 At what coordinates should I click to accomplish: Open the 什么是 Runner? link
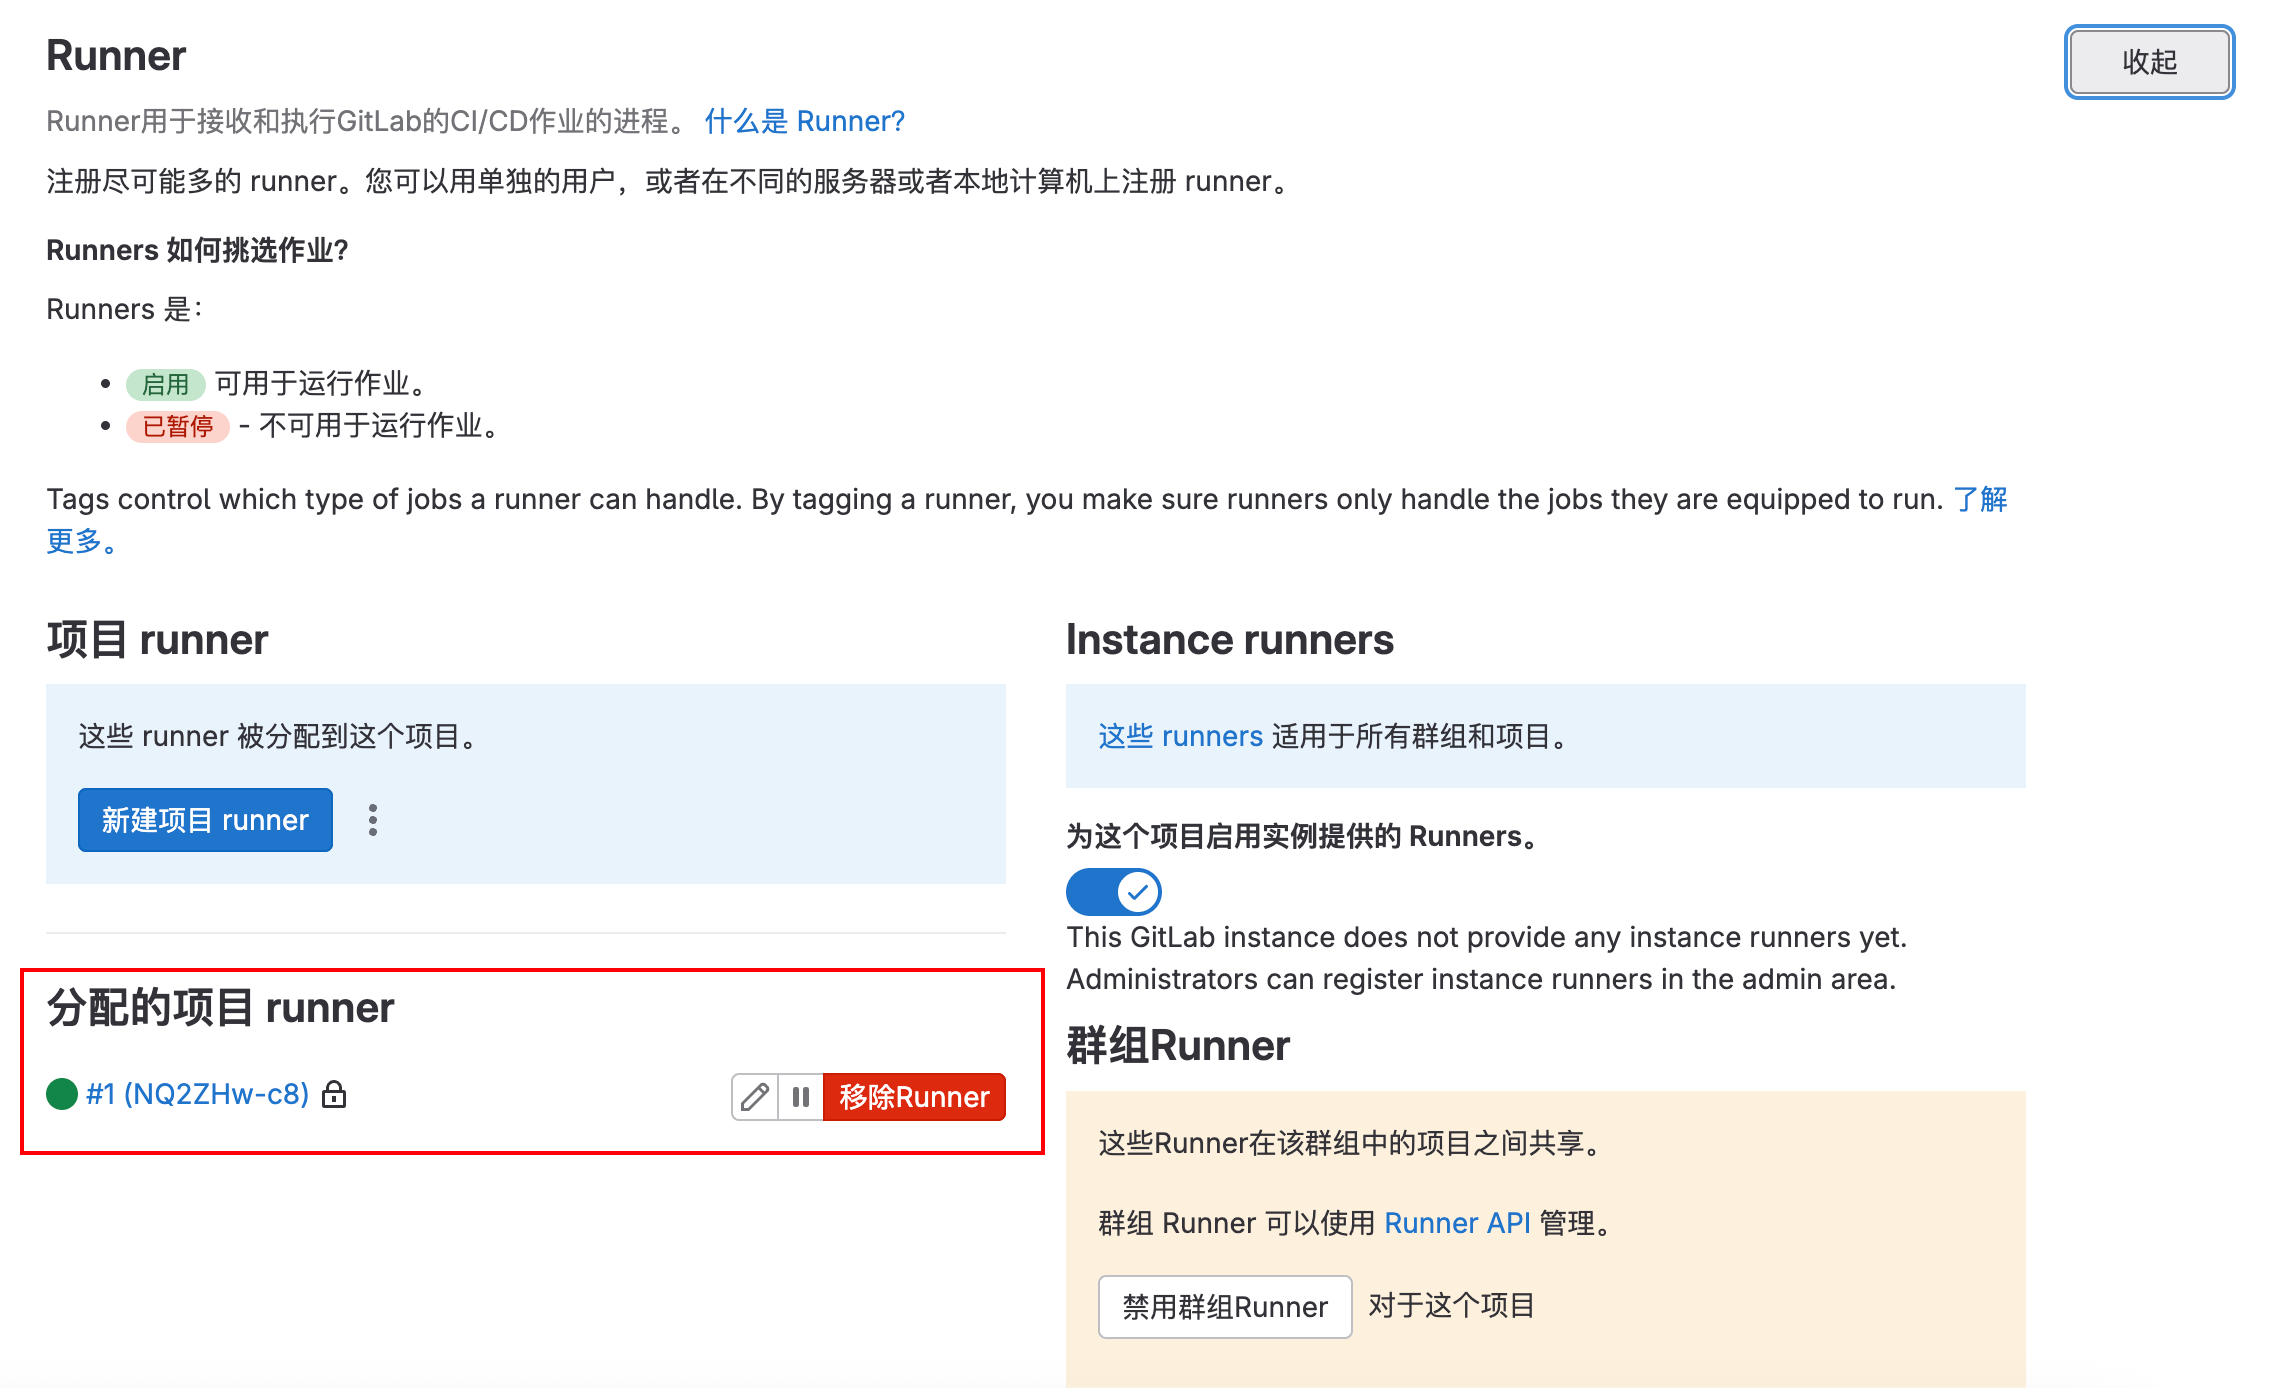pyautogui.click(x=804, y=121)
